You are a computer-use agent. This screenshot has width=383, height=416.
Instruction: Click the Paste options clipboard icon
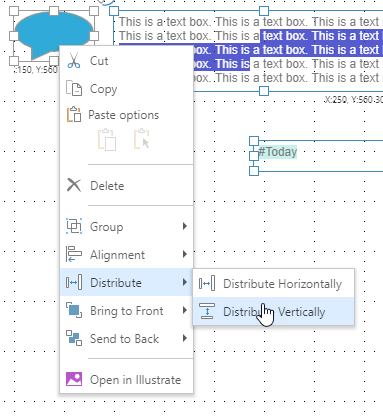(x=74, y=114)
